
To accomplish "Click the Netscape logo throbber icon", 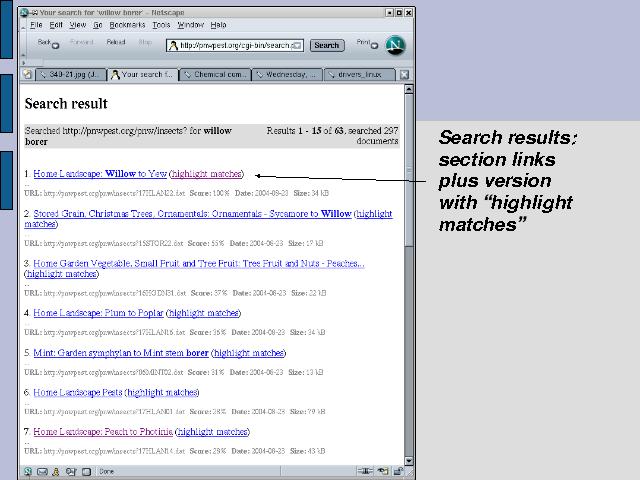I will tap(396, 45).
